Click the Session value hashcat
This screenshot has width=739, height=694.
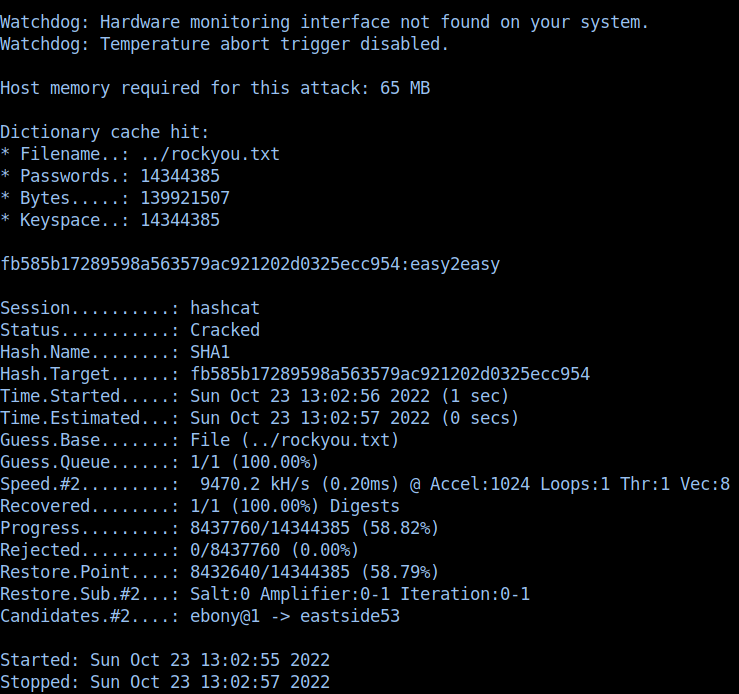(225, 308)
